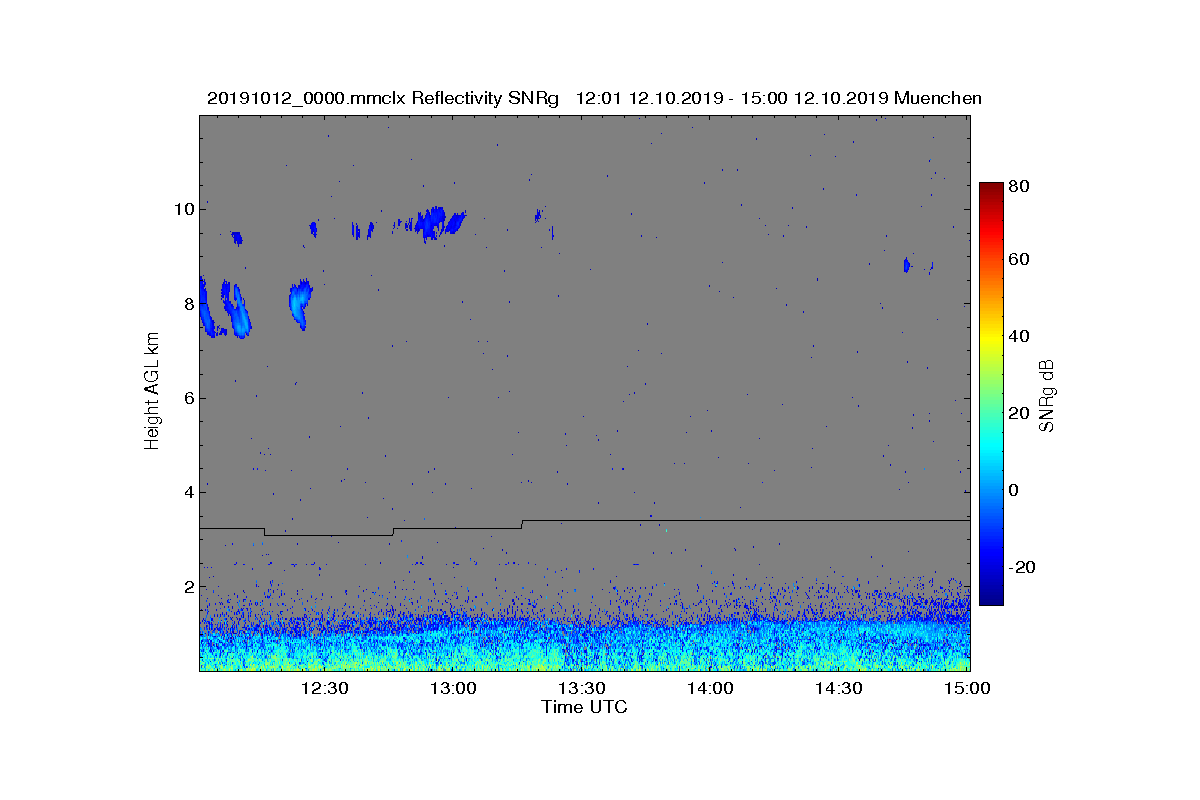
Task: Click the 8 km height tick label
Action: tap(187, 304)
